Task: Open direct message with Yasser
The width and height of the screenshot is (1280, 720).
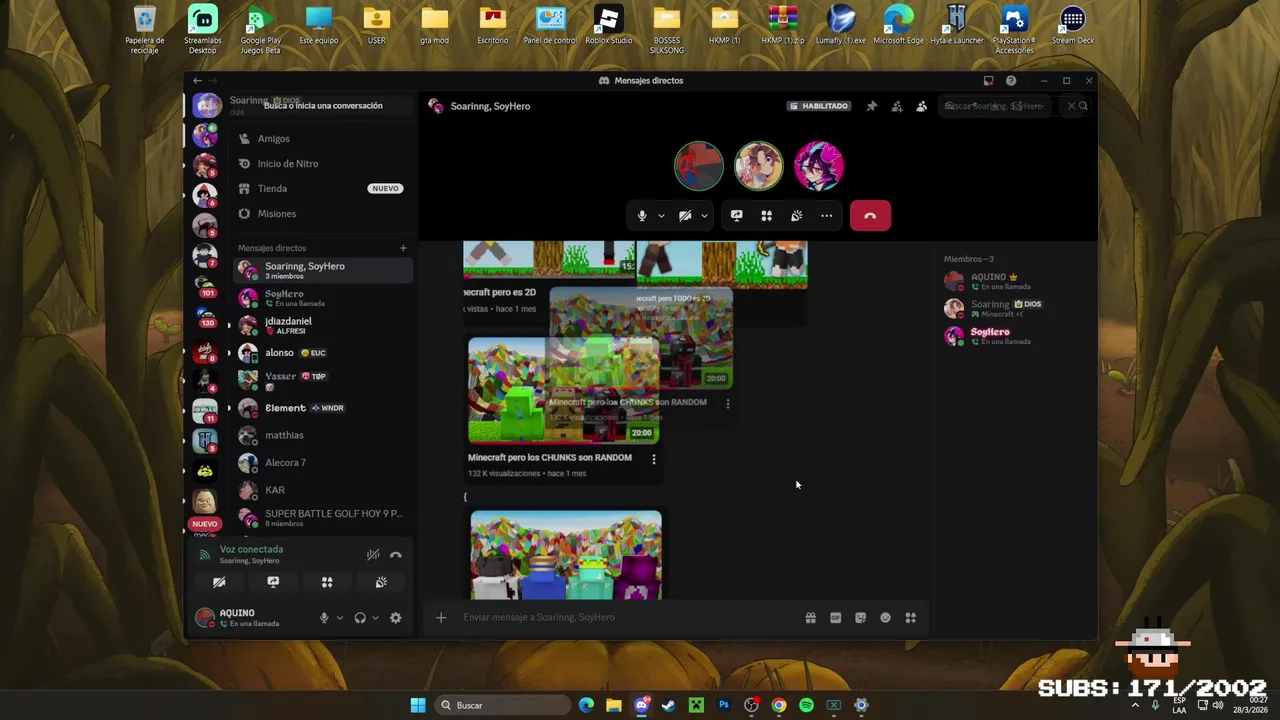Action: 323,380
